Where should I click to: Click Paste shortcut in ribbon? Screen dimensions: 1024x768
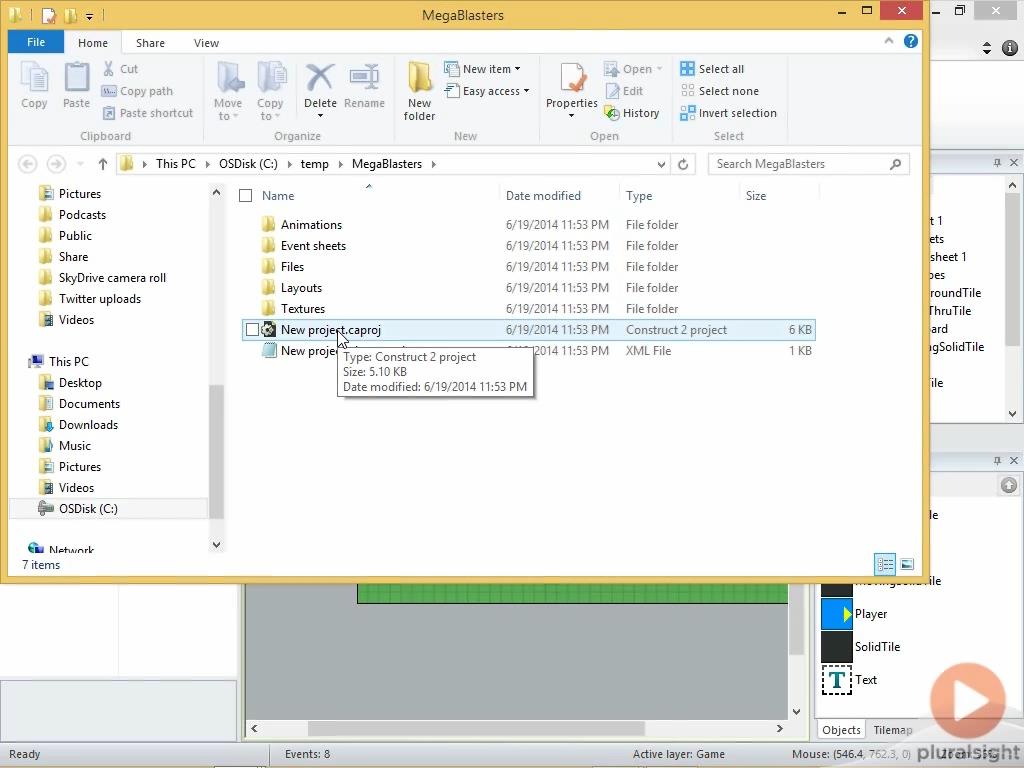(x=148, y=113)
